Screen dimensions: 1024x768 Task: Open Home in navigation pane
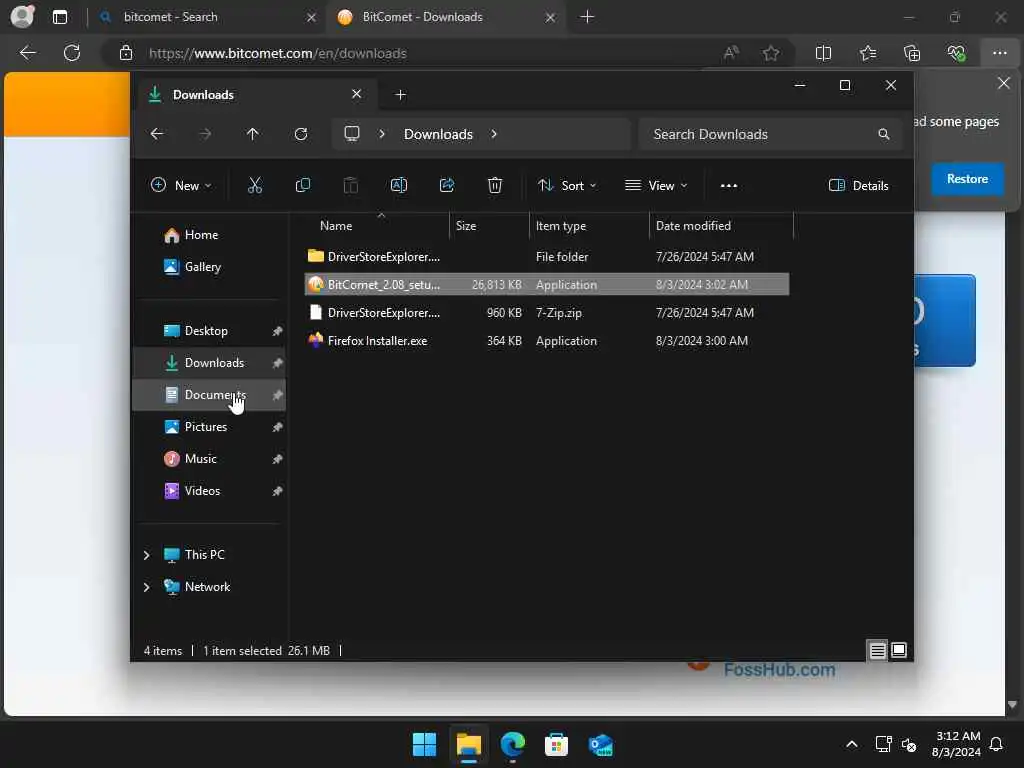coord(209,235)
